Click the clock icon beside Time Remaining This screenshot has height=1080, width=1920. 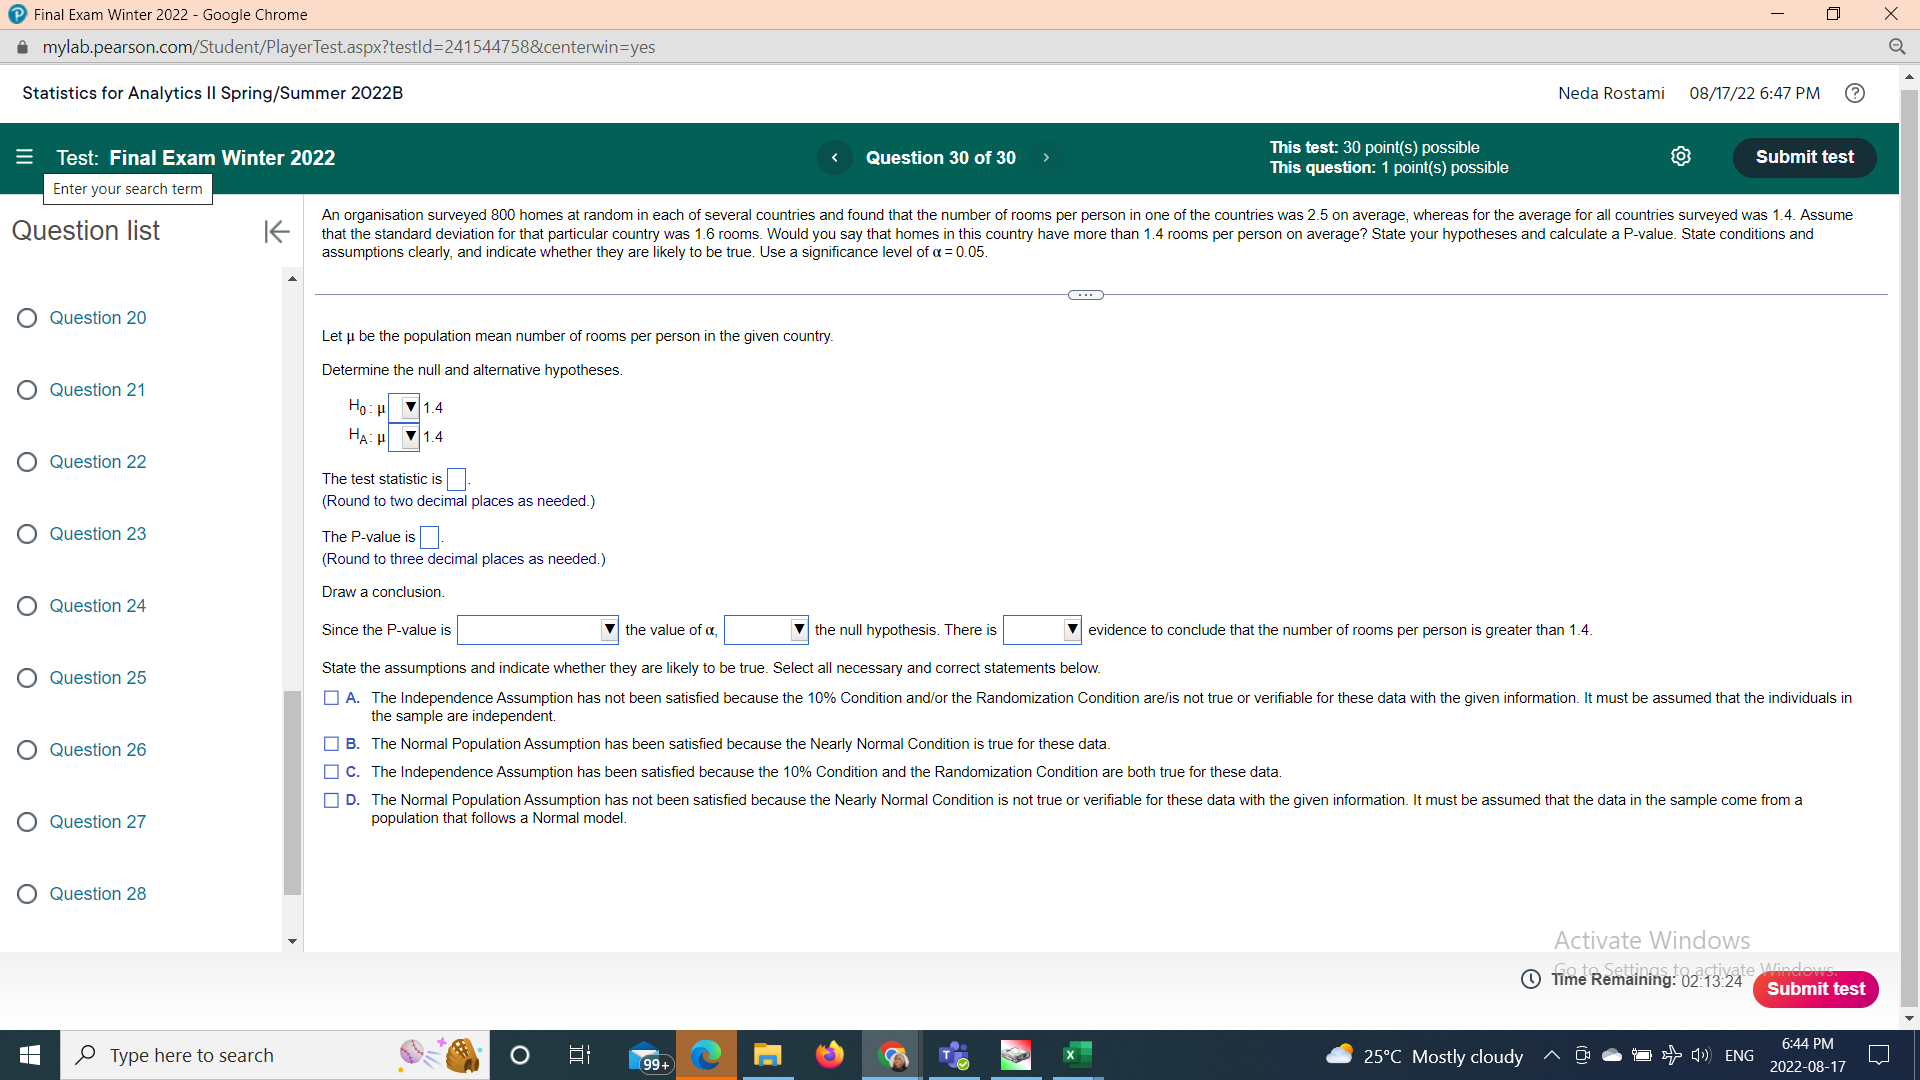pos(1529,980)
